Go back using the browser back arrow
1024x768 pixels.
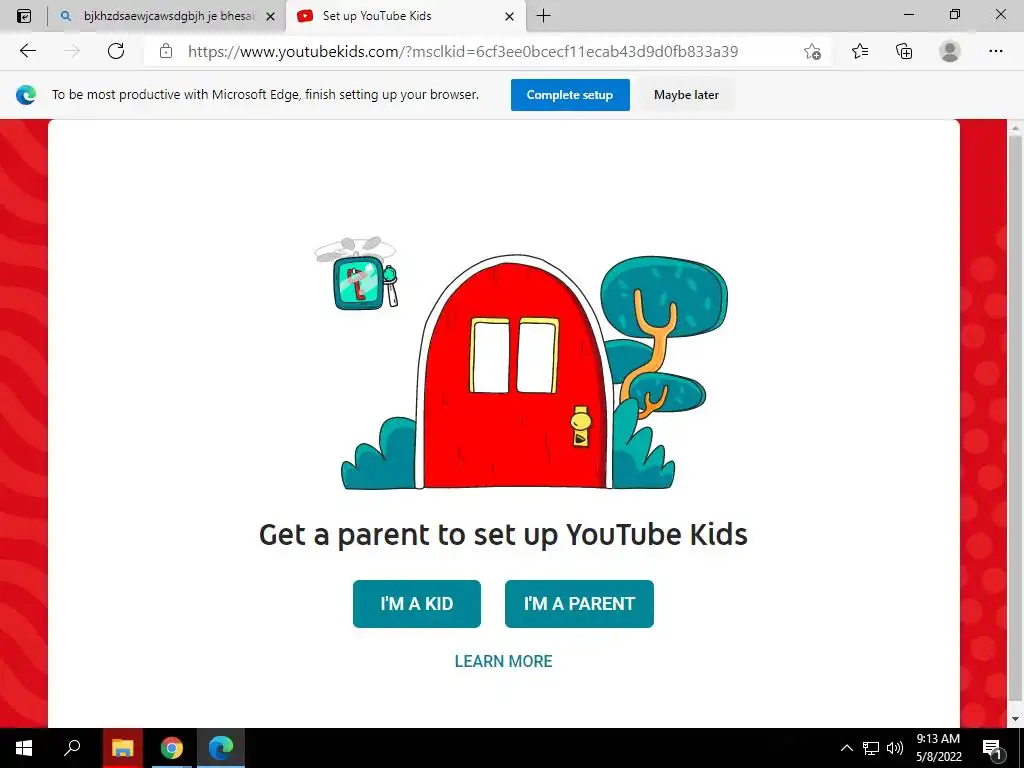click(27, 51)
